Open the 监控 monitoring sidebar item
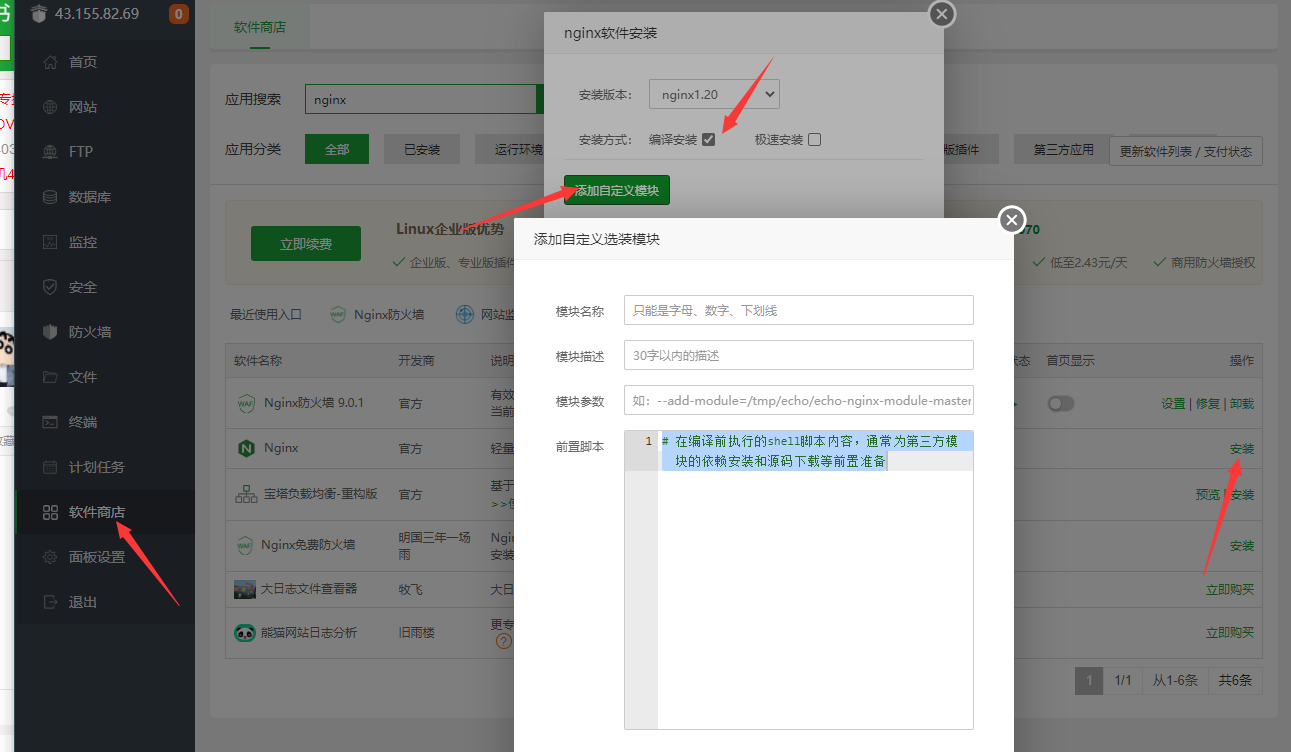 pyautogui.click(x=82, y=242)
